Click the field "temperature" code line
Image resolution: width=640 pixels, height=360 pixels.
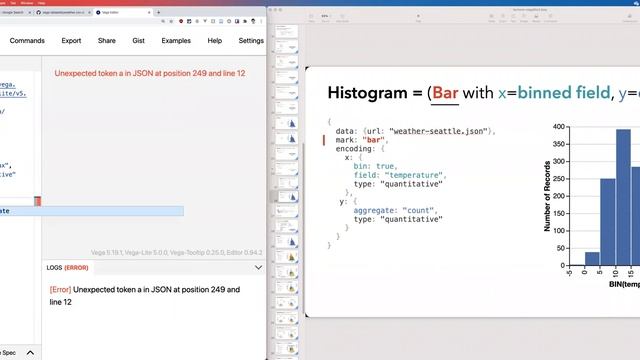400,175
